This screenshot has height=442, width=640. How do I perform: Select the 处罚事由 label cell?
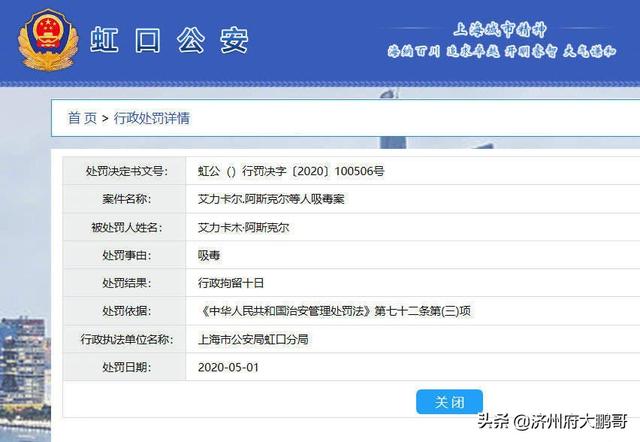124,255
